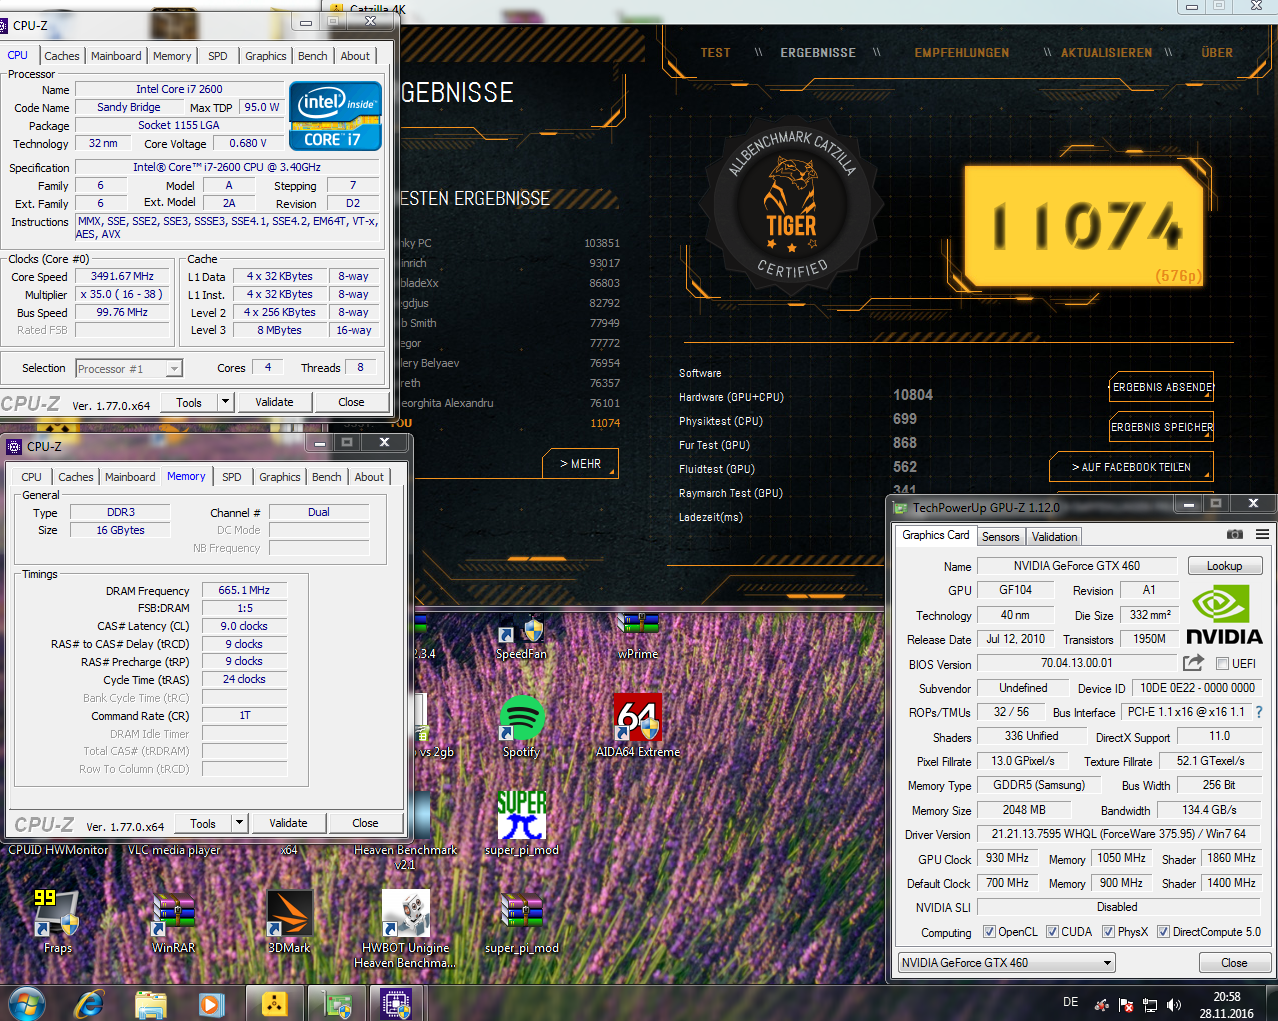
Task: Click the MEHR button in Catzilla
Action: coord(580,464)
